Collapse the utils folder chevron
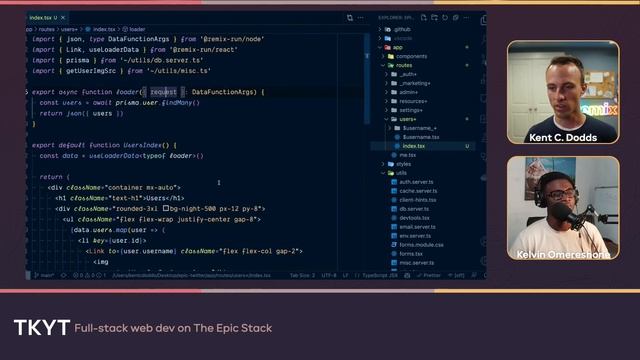This screenshot has height=360, width=640. click(x=383, y=173)
